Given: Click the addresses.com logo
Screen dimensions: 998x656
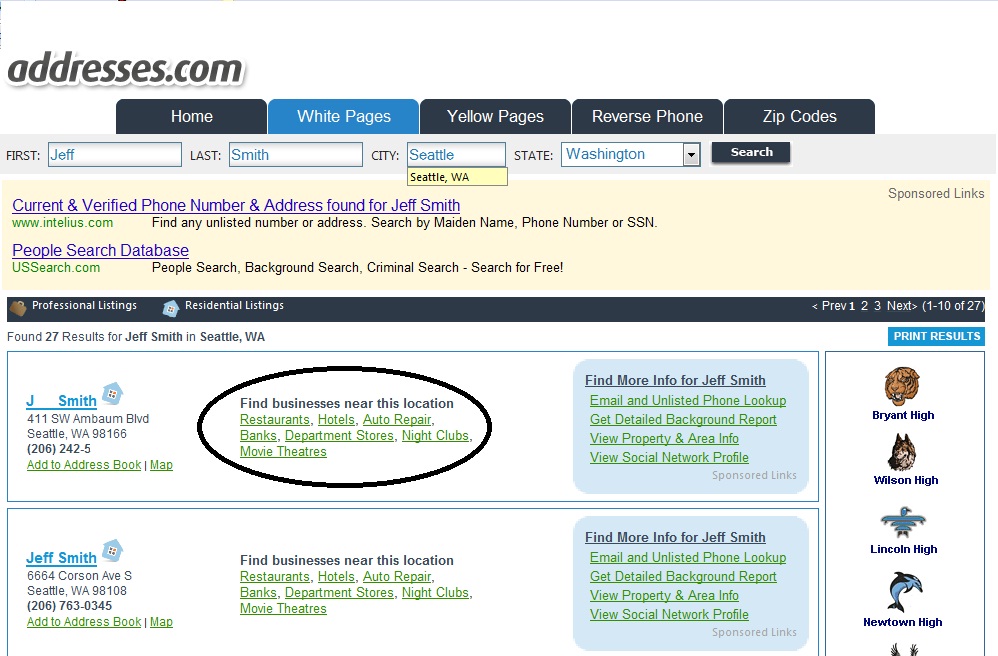Looking at the screenshot, I should pyautogui.click(x=125, y=69).
